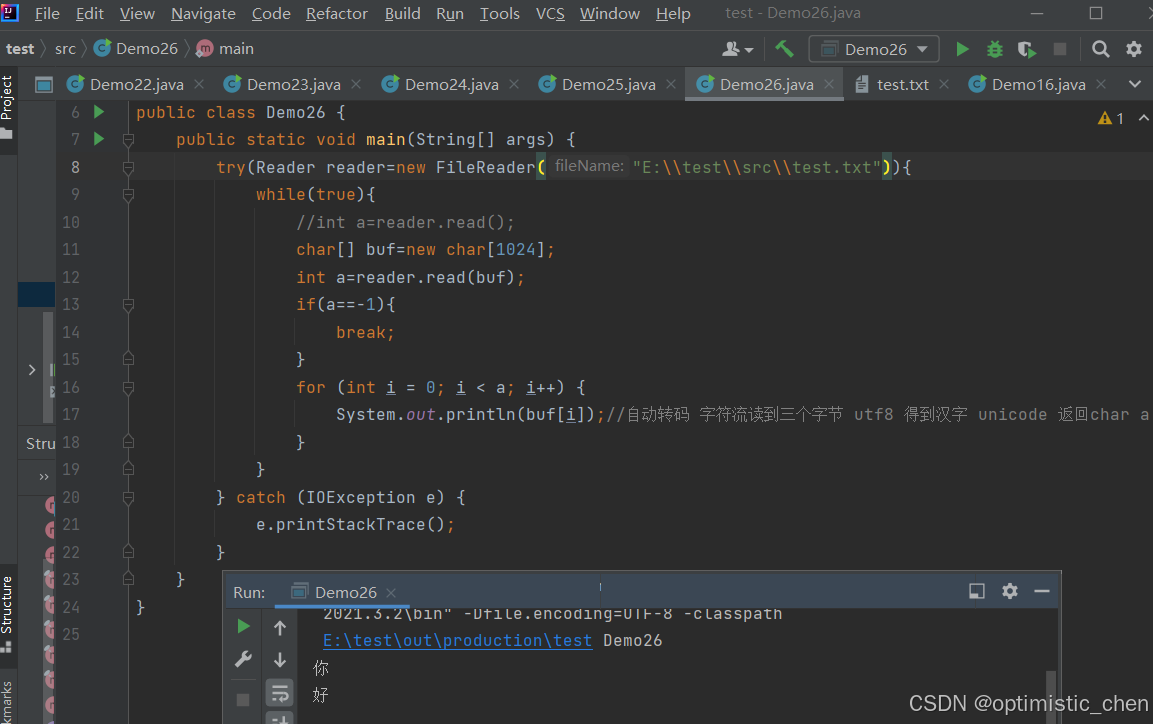Run Demo26 with green toolbar play button
The height and width of the screenshot is (724, 1153).
962,49
